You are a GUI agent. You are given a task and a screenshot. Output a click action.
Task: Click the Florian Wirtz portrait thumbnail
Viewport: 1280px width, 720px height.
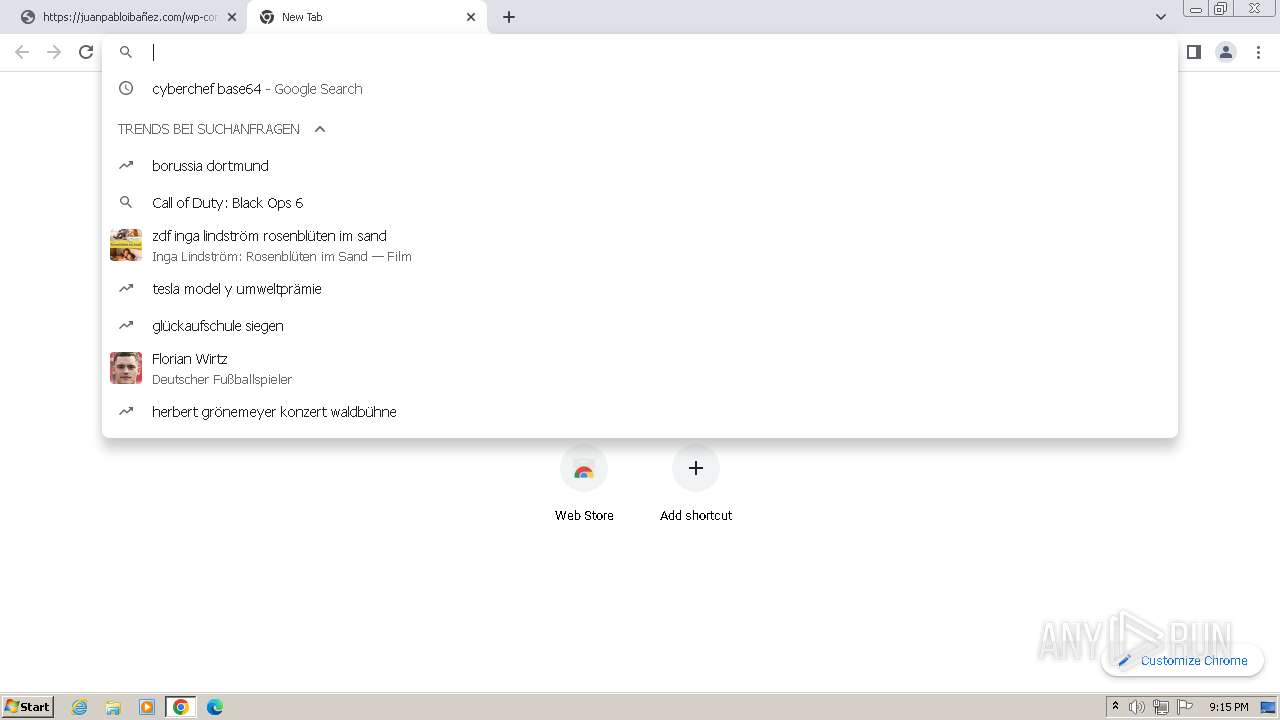(x=126, y=368)
